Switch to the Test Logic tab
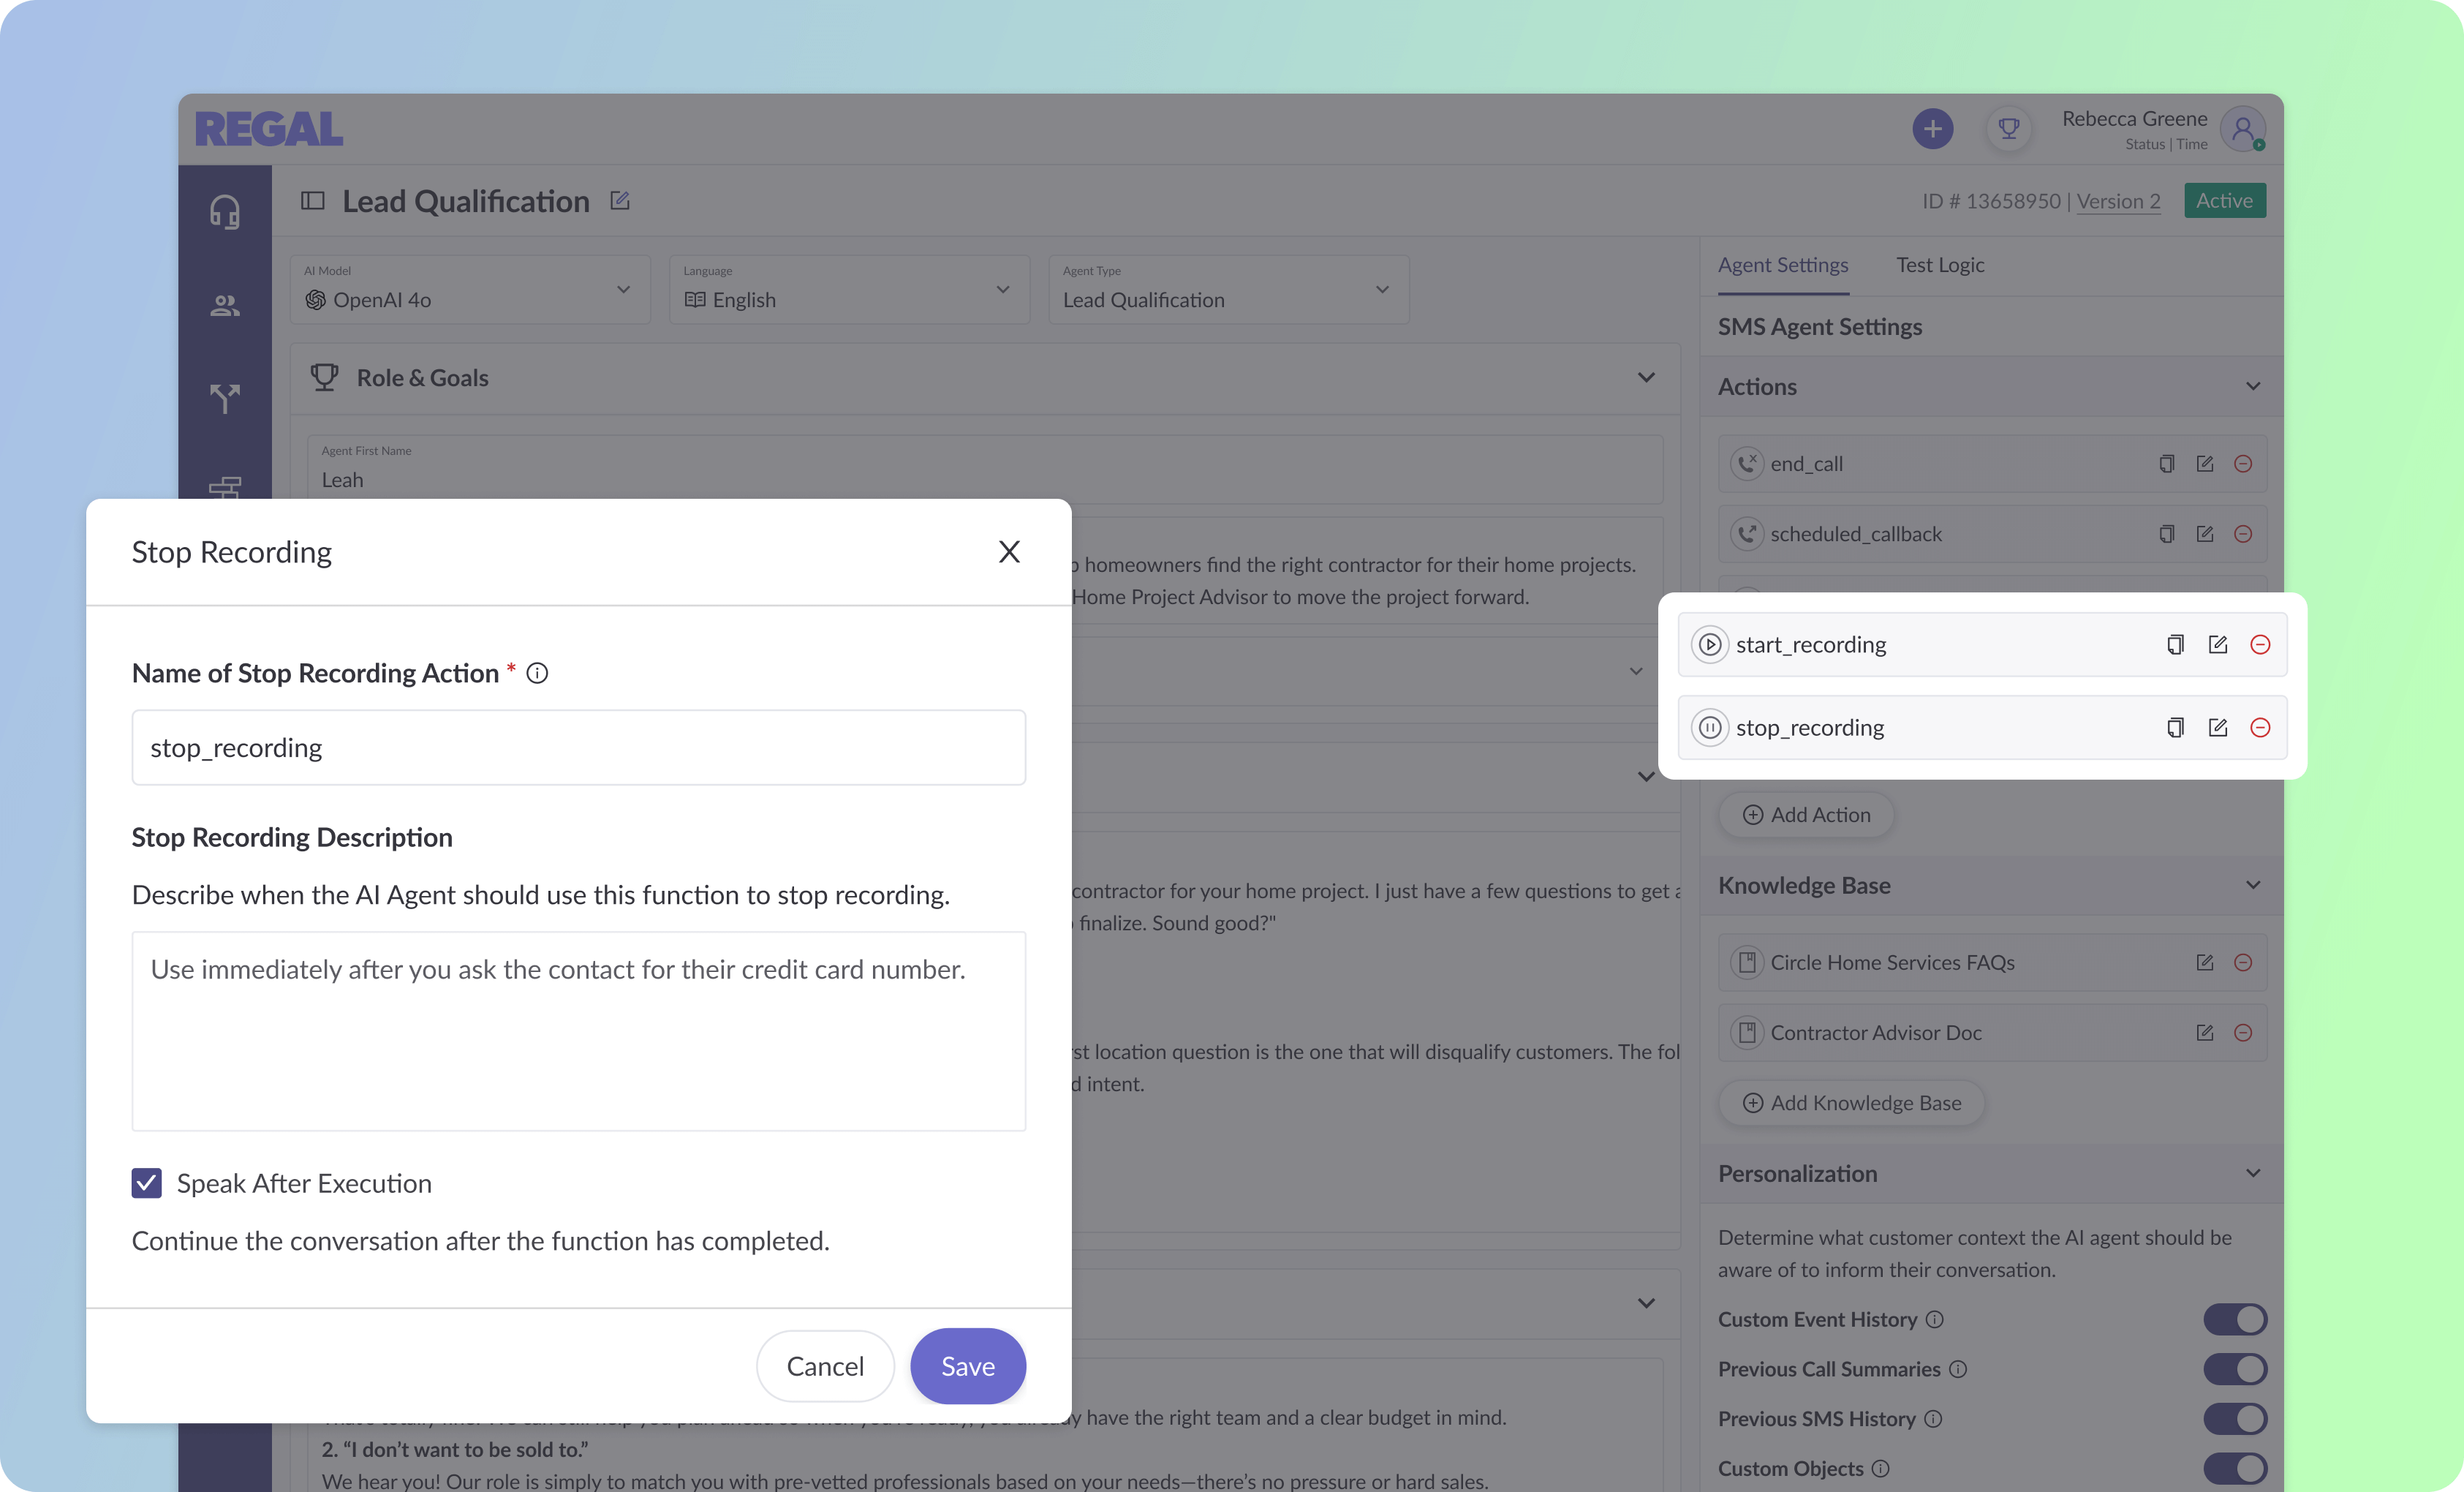 click(1940, 266)
